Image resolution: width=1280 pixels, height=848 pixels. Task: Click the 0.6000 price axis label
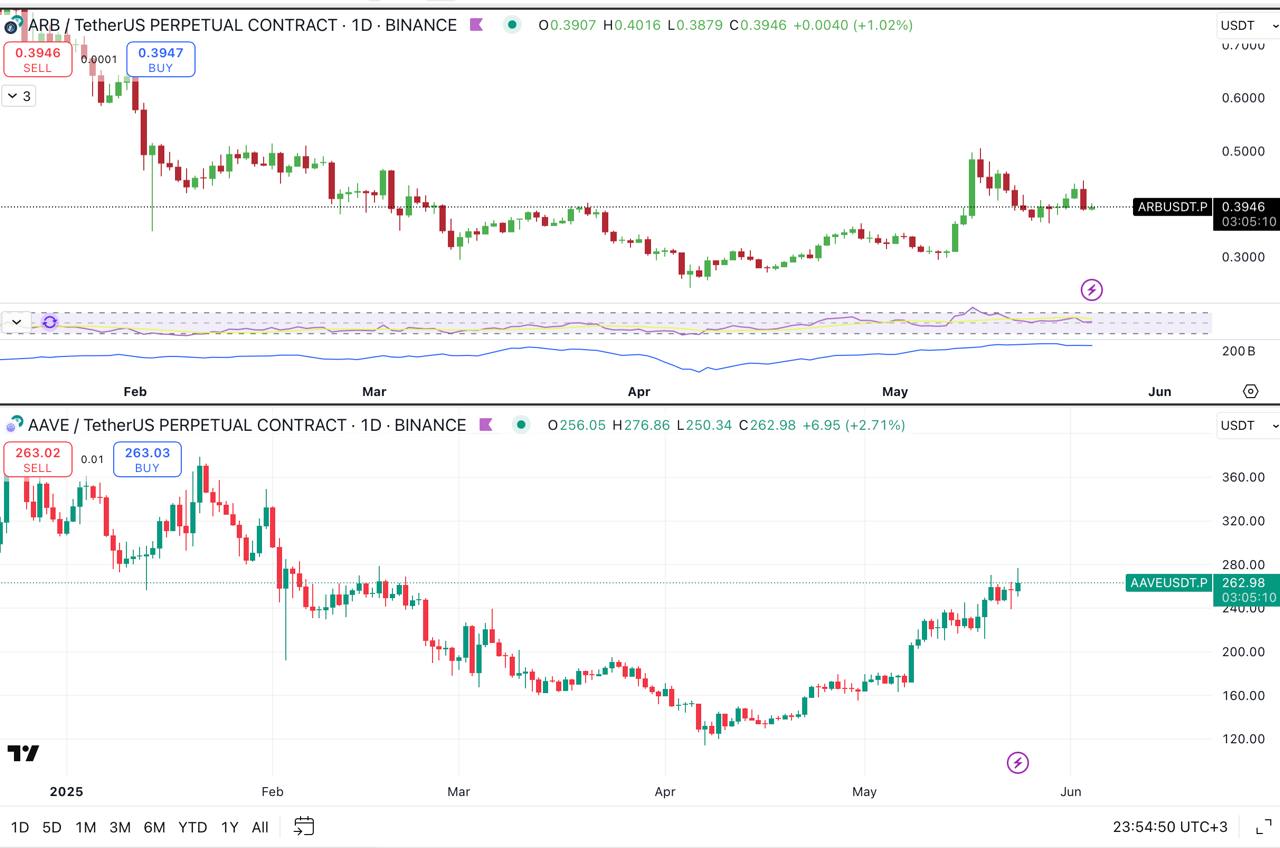(1243, 98)
